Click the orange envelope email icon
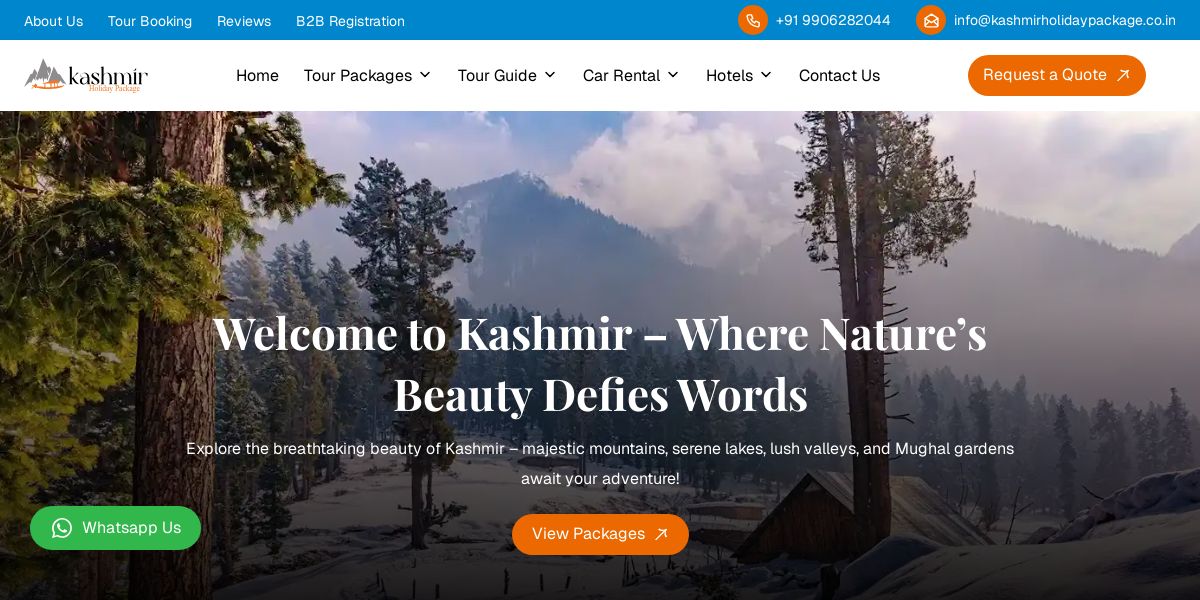Screen dimensions: 1200x600 click(931, 20)
